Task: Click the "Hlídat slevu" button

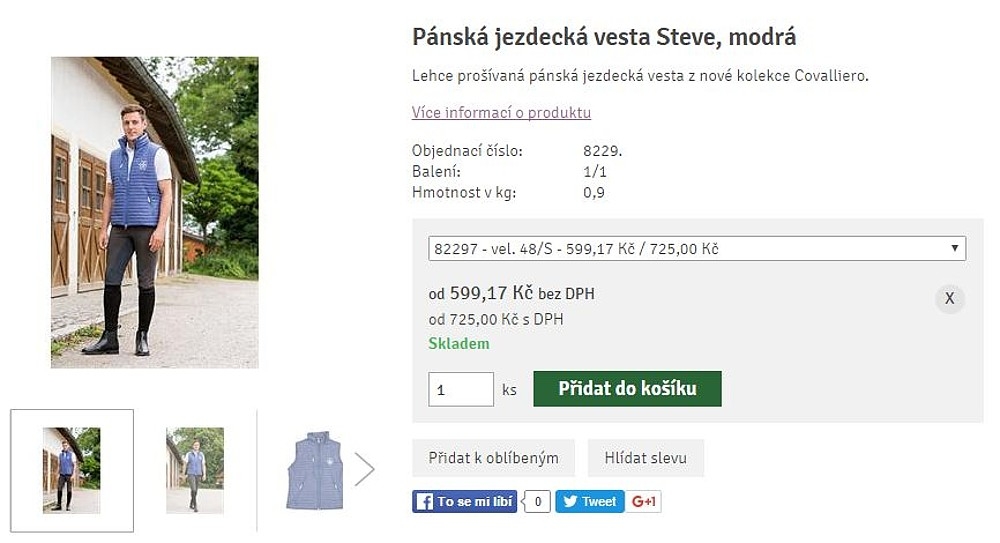Action: pos(645,458)
